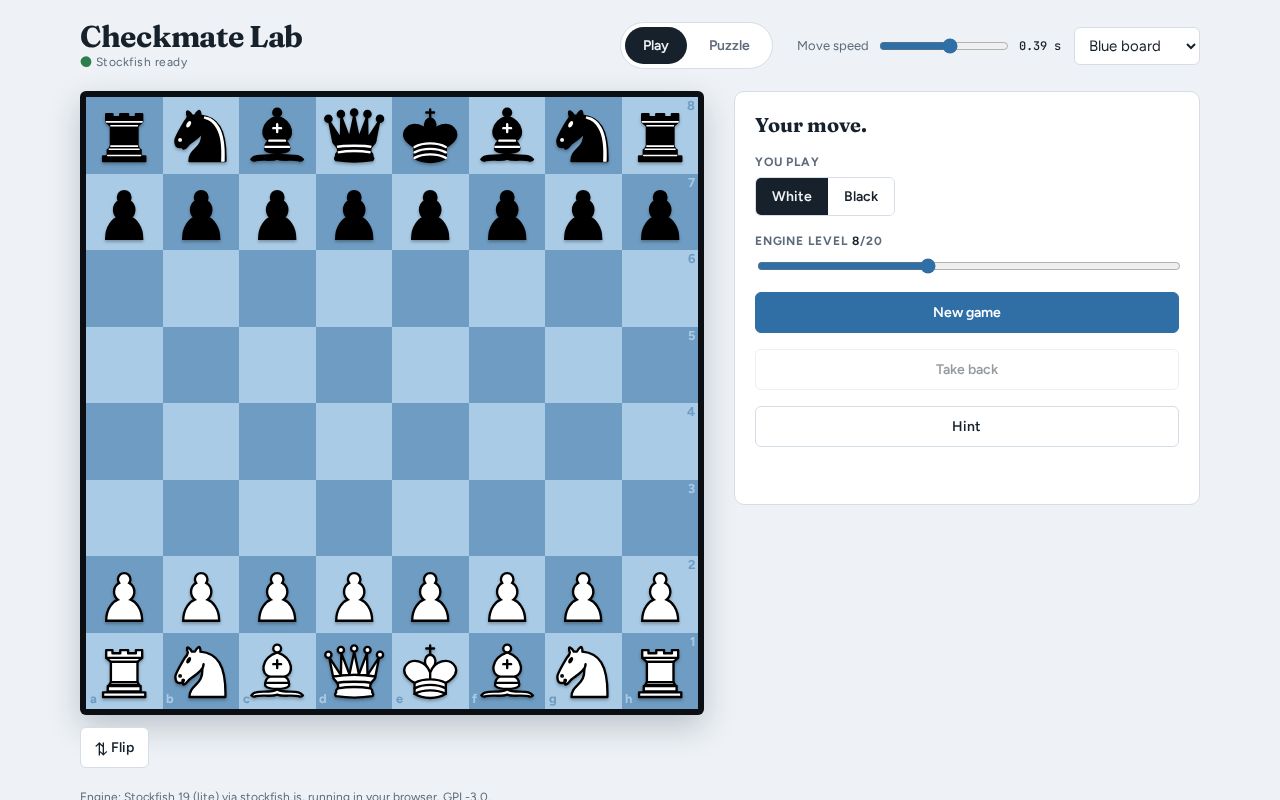
Task: Adjust the Engine level slider
Action: [968, 266]
